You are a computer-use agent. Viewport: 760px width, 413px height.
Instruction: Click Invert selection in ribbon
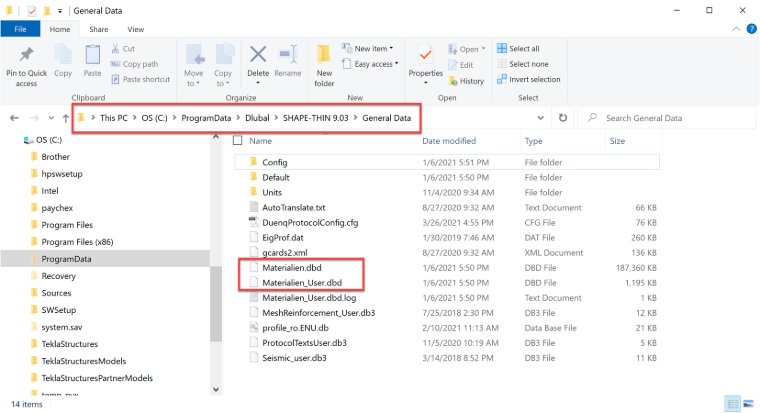529,79
